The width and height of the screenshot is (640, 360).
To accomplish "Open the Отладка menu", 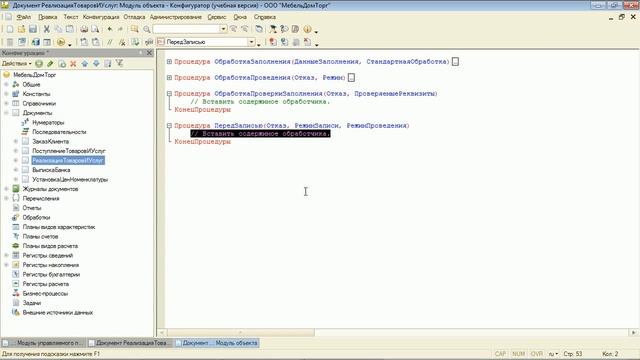I will 134,17.
